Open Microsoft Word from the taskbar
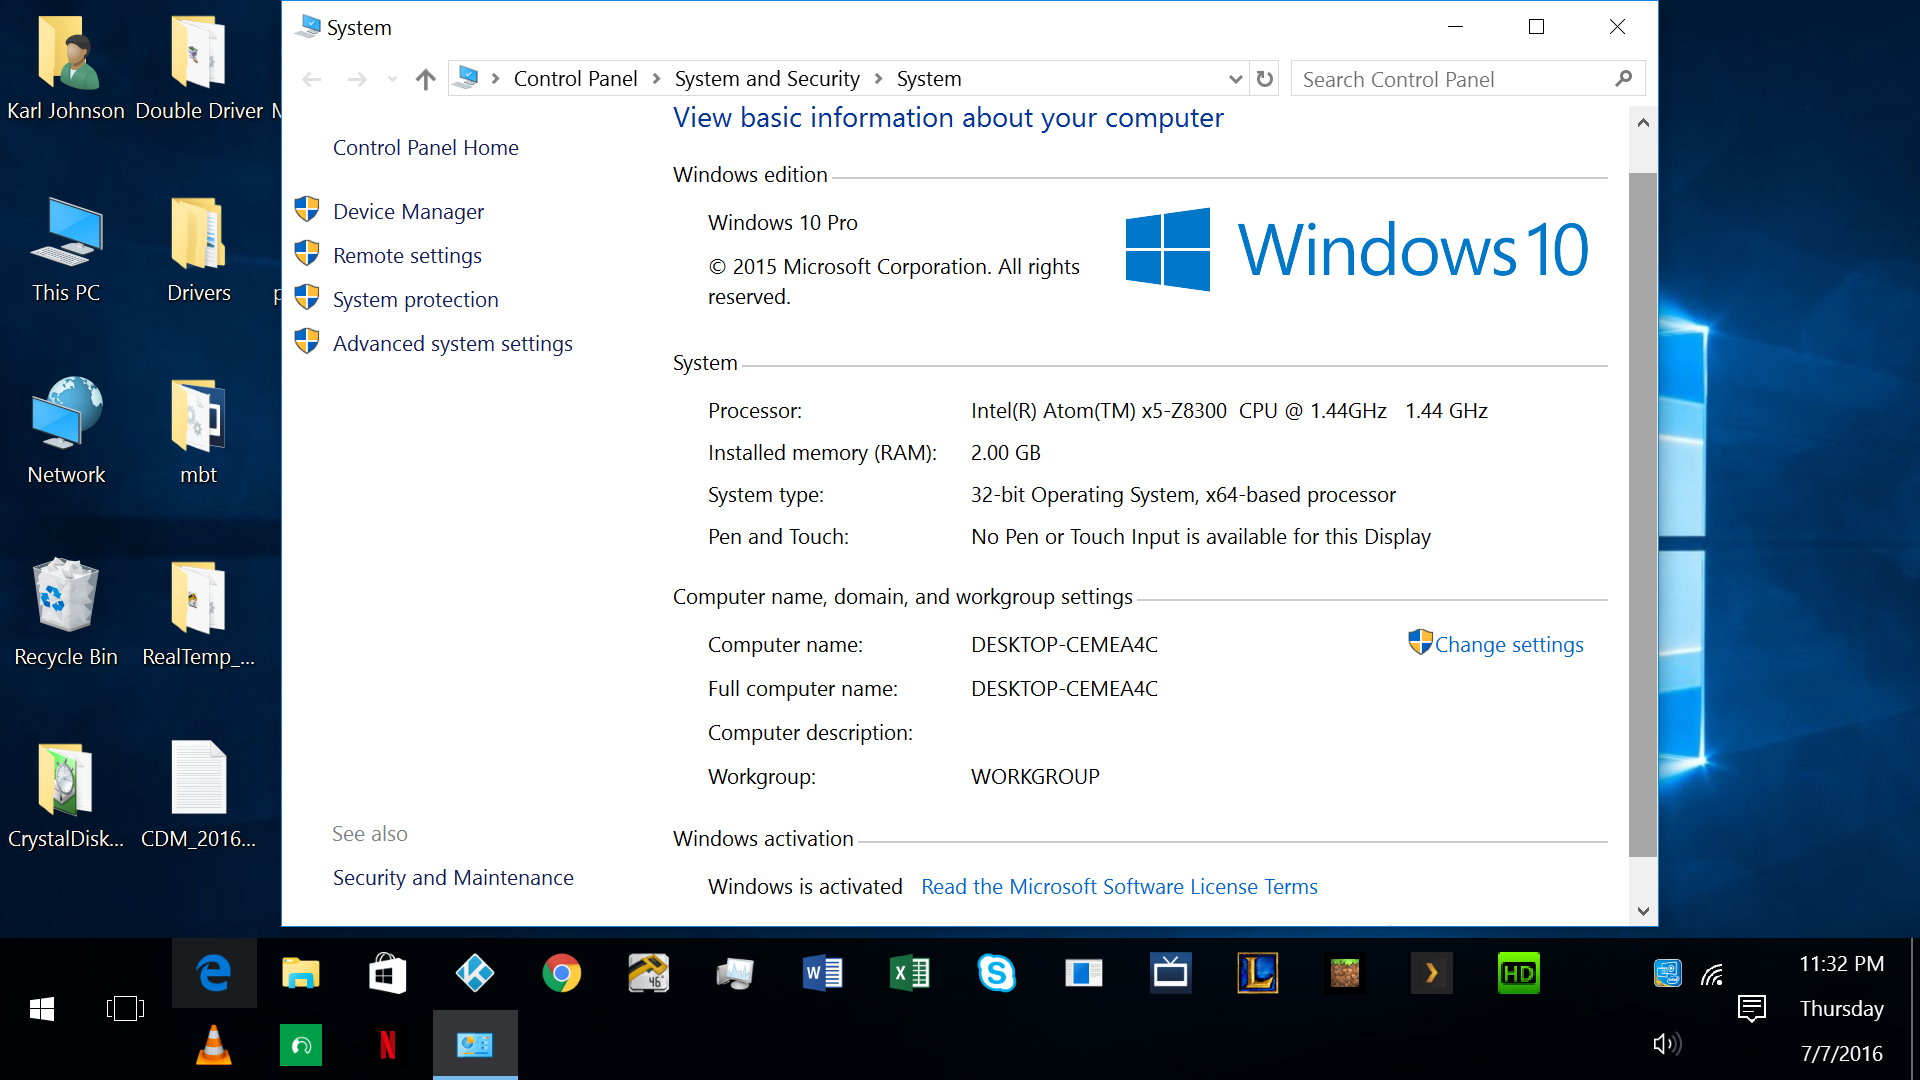The height and width of the screenshot is (1080, 1920). 823,973
